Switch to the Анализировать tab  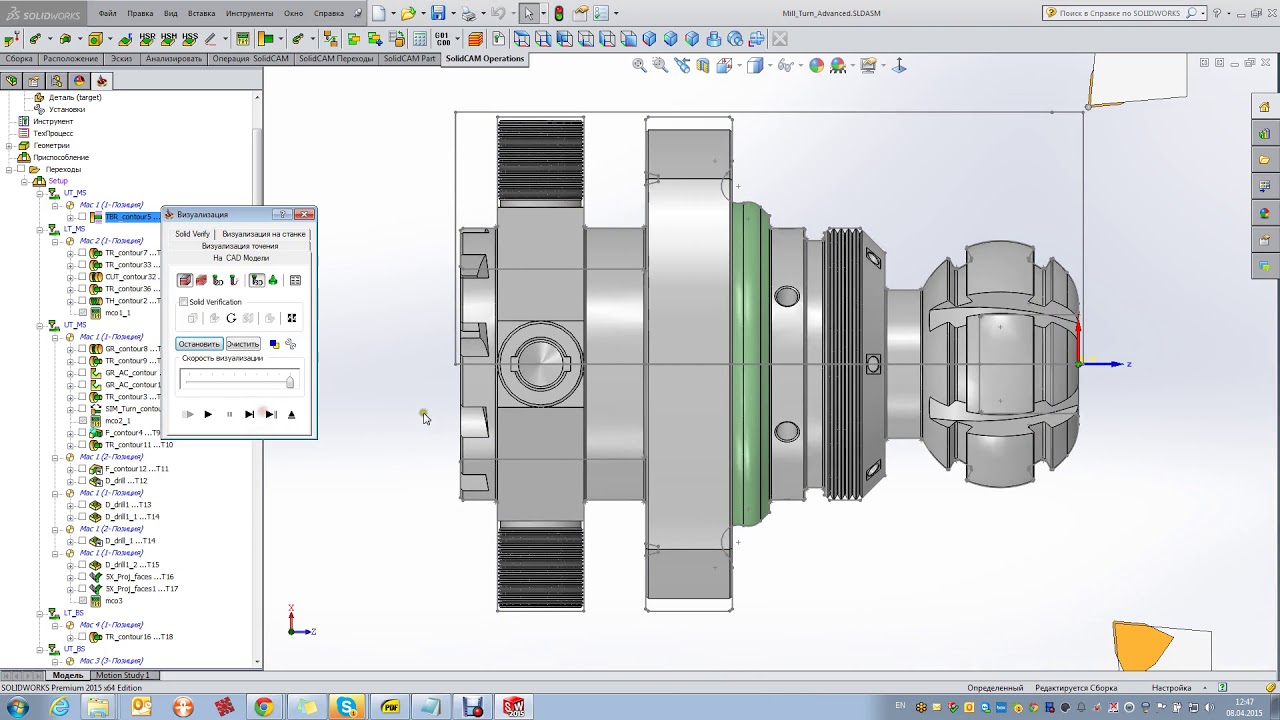174,59
